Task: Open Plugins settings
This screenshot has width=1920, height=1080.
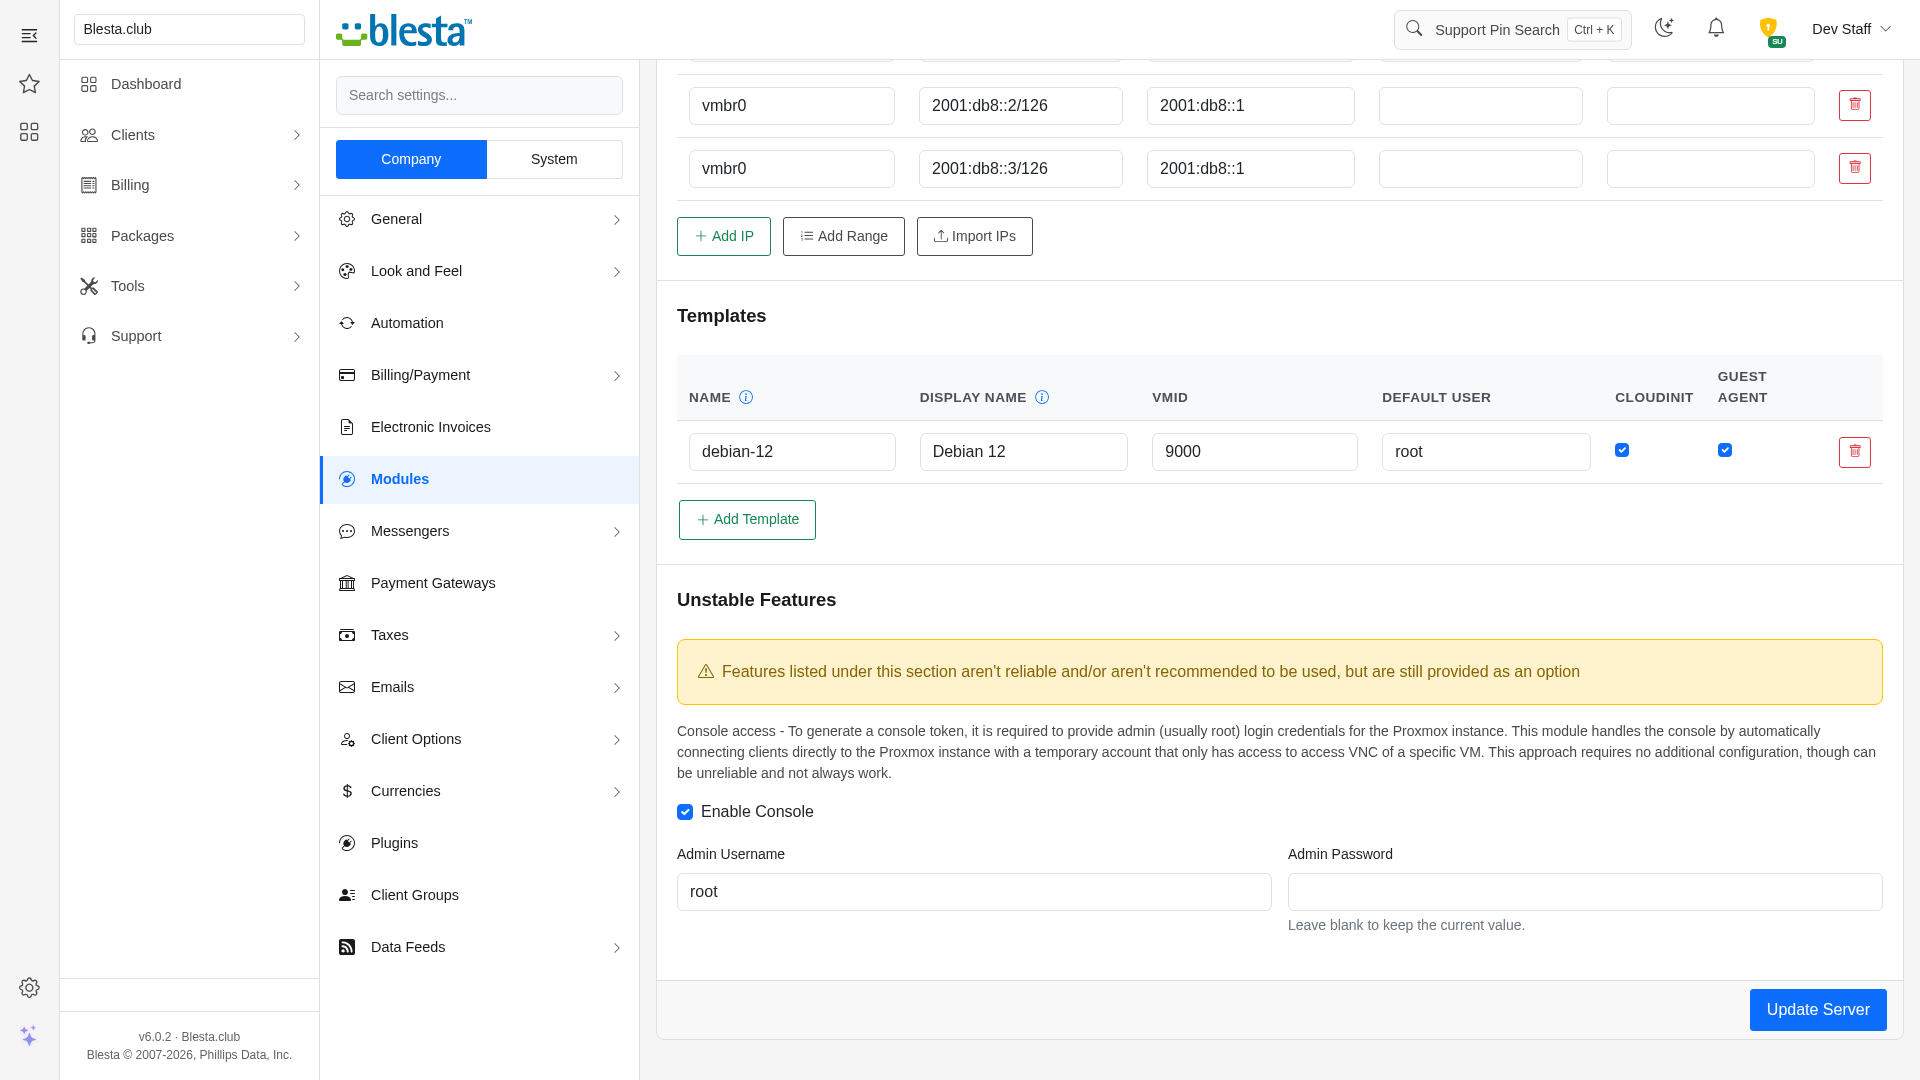Action: point(480,843)
